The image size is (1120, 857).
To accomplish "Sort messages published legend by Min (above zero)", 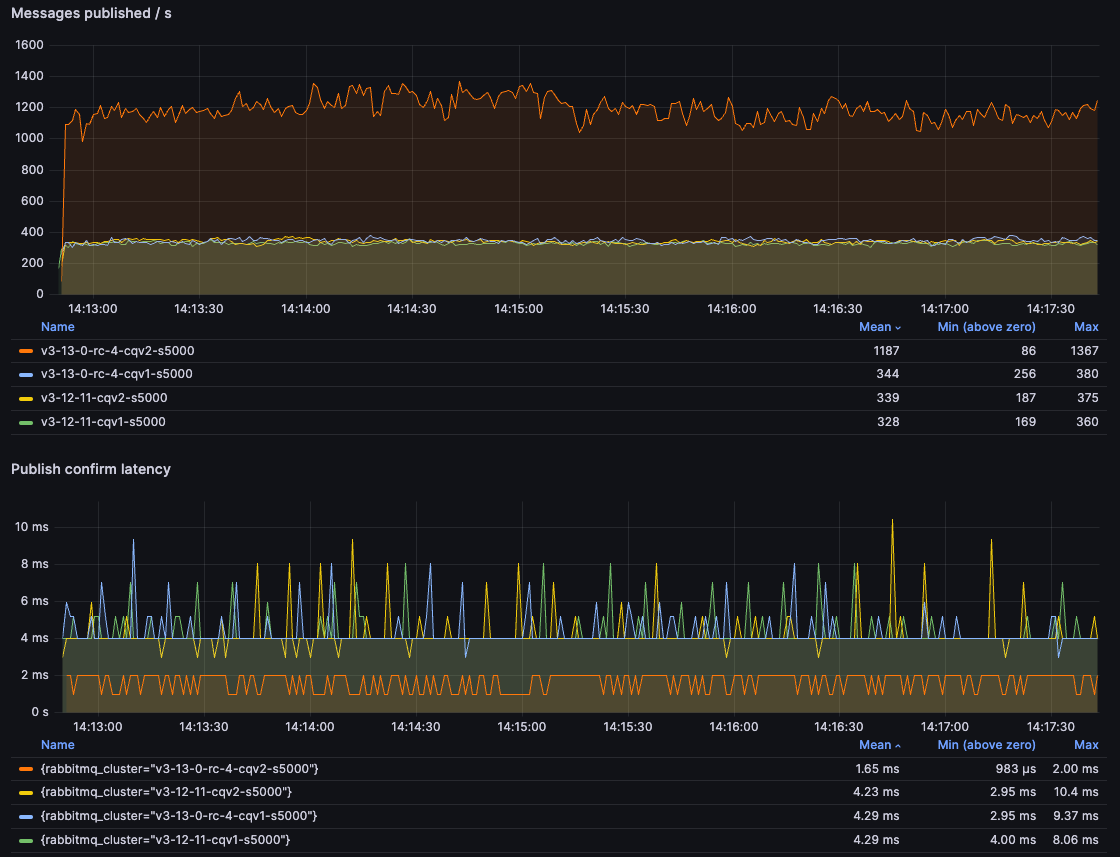I will [x=986, y=327].
